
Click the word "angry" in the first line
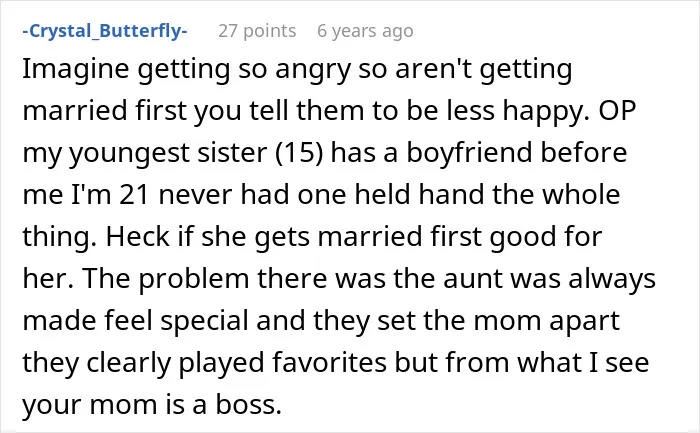point(313,70)
